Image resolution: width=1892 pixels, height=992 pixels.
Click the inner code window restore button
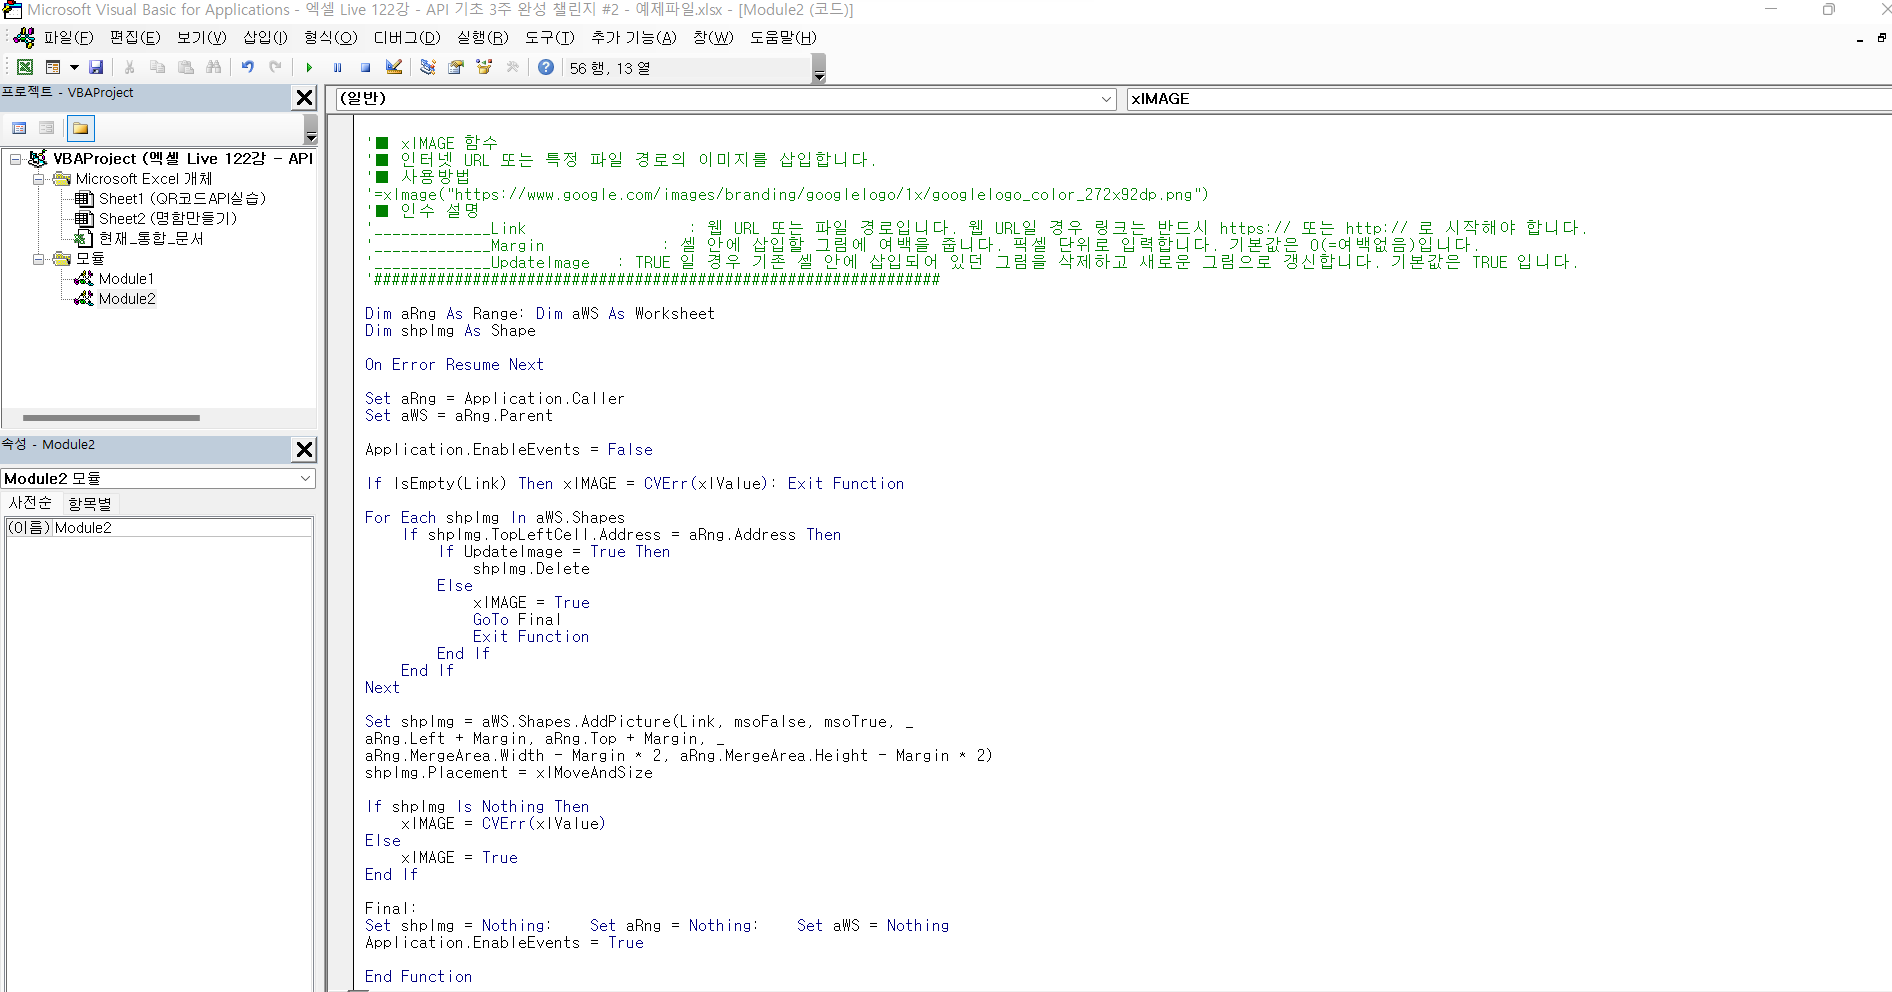(x=1881, y=38)
